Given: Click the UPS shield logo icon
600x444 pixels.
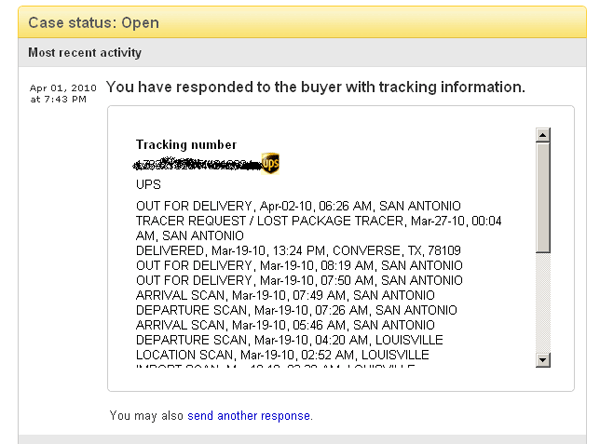Looking at the screenshot, I should [x=270, y=163].
